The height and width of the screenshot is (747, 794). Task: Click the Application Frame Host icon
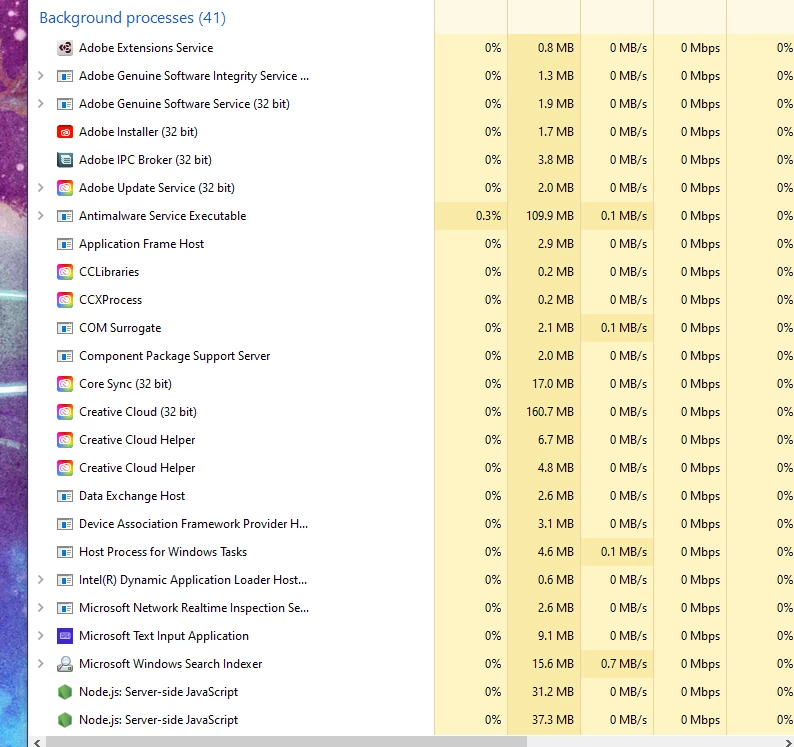tap(65, 244)
